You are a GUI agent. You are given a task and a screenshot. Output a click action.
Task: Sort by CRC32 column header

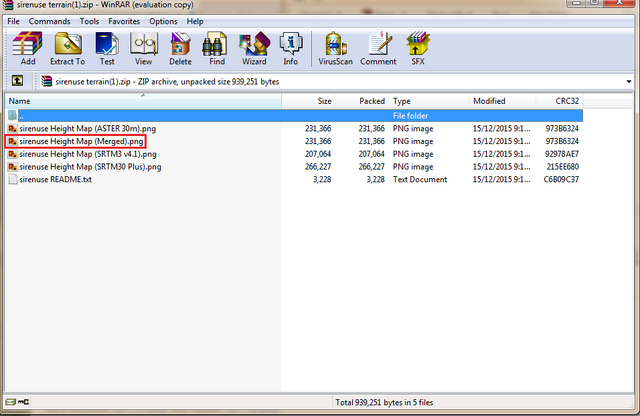click(559, 101)
